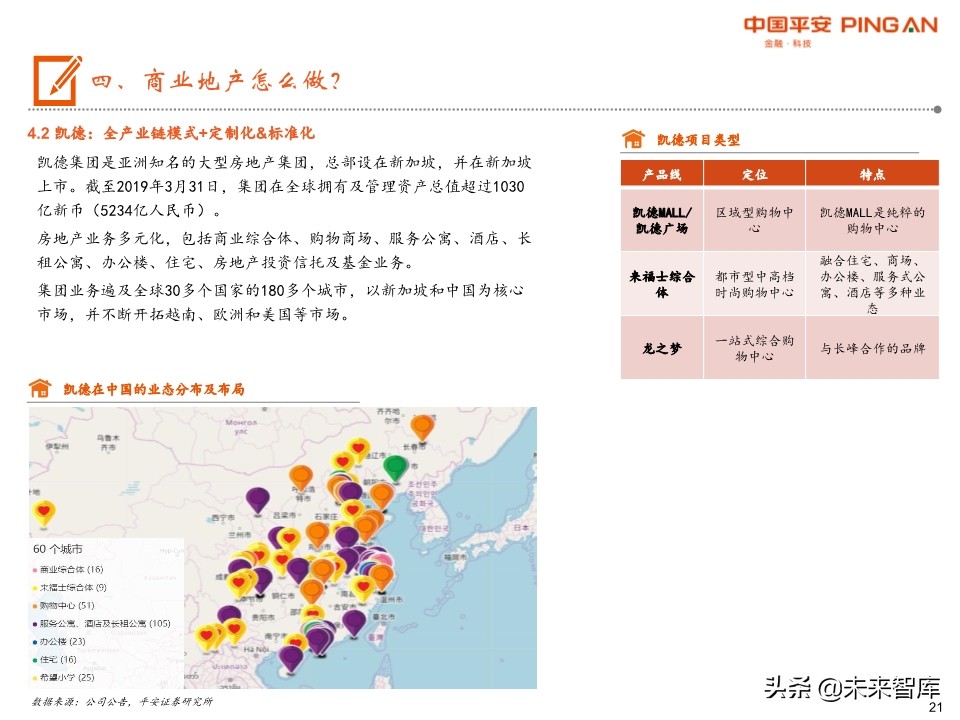Click legend entry 购物中心 (51)

coord(67,606)
